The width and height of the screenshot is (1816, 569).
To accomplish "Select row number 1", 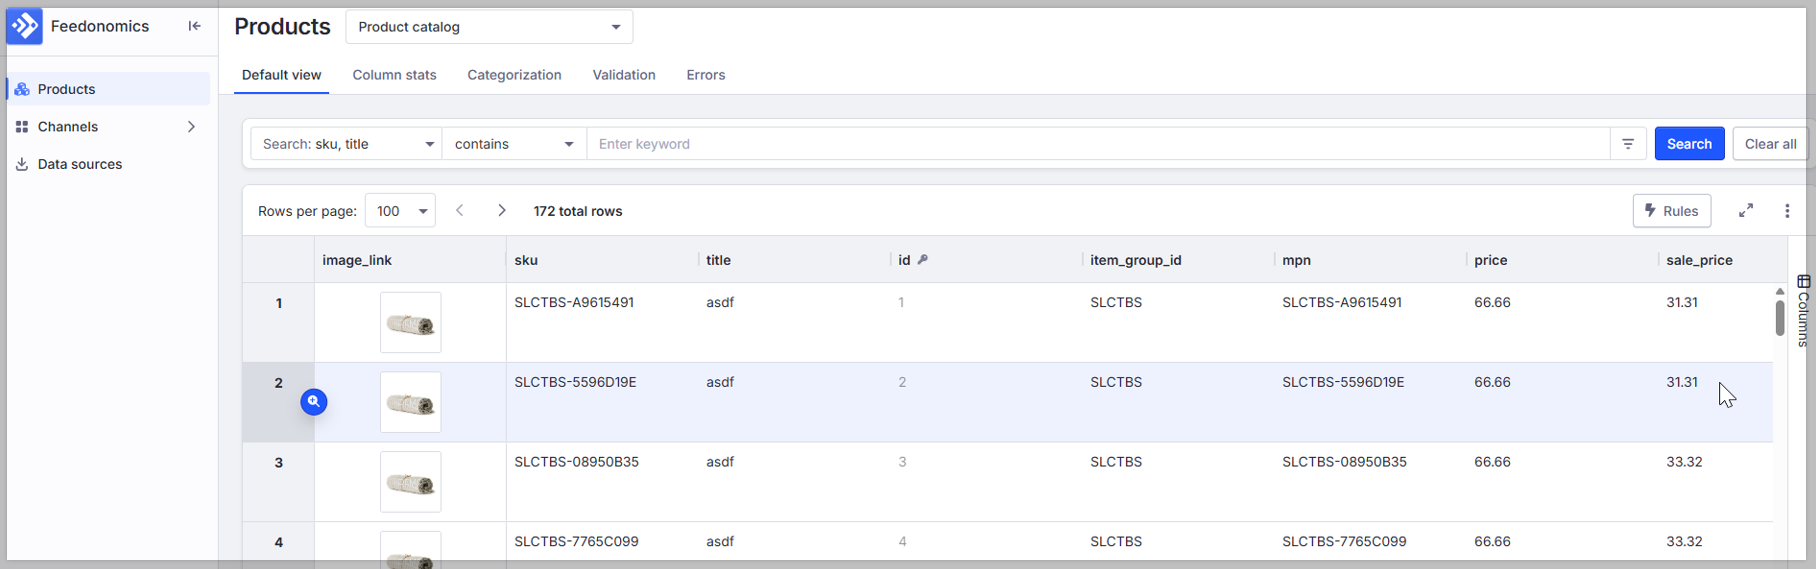I will click(278, 303).
